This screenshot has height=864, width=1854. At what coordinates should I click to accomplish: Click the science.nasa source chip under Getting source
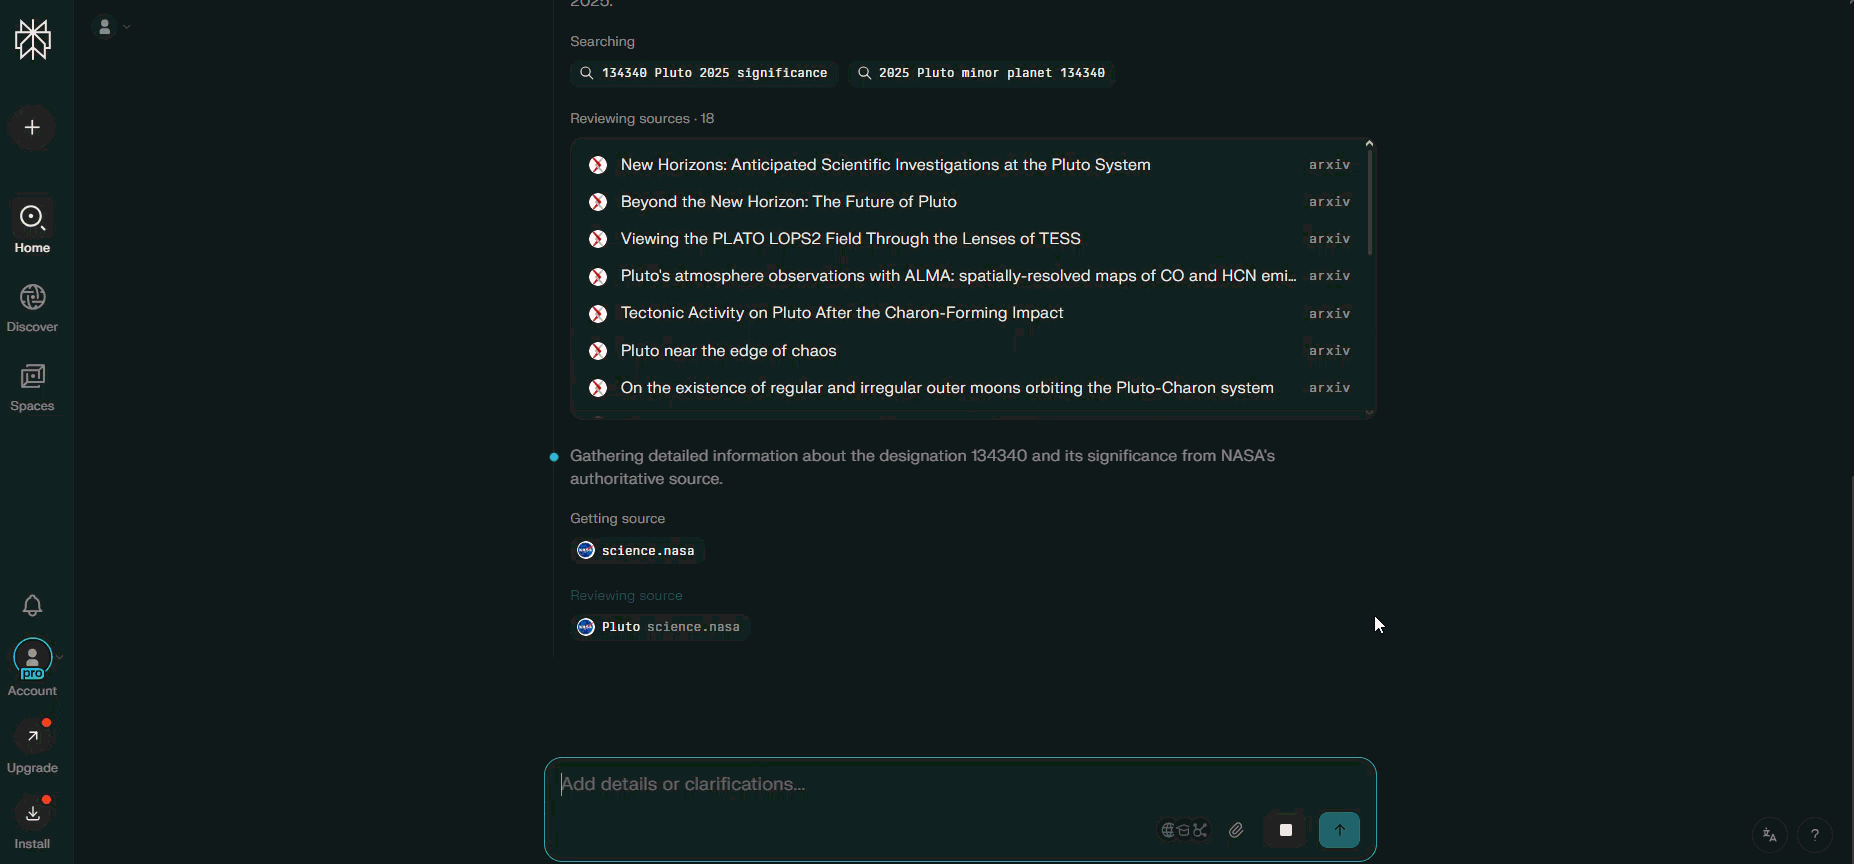click(x=638, y=551)
